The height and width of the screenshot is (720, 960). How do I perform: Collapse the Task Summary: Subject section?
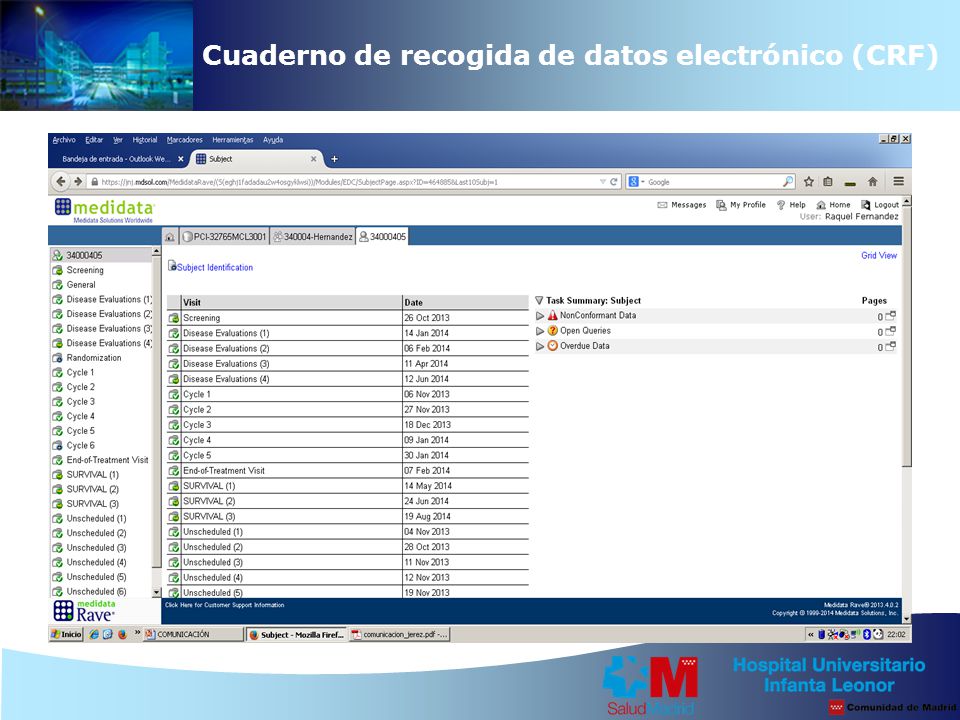[539, 301]
